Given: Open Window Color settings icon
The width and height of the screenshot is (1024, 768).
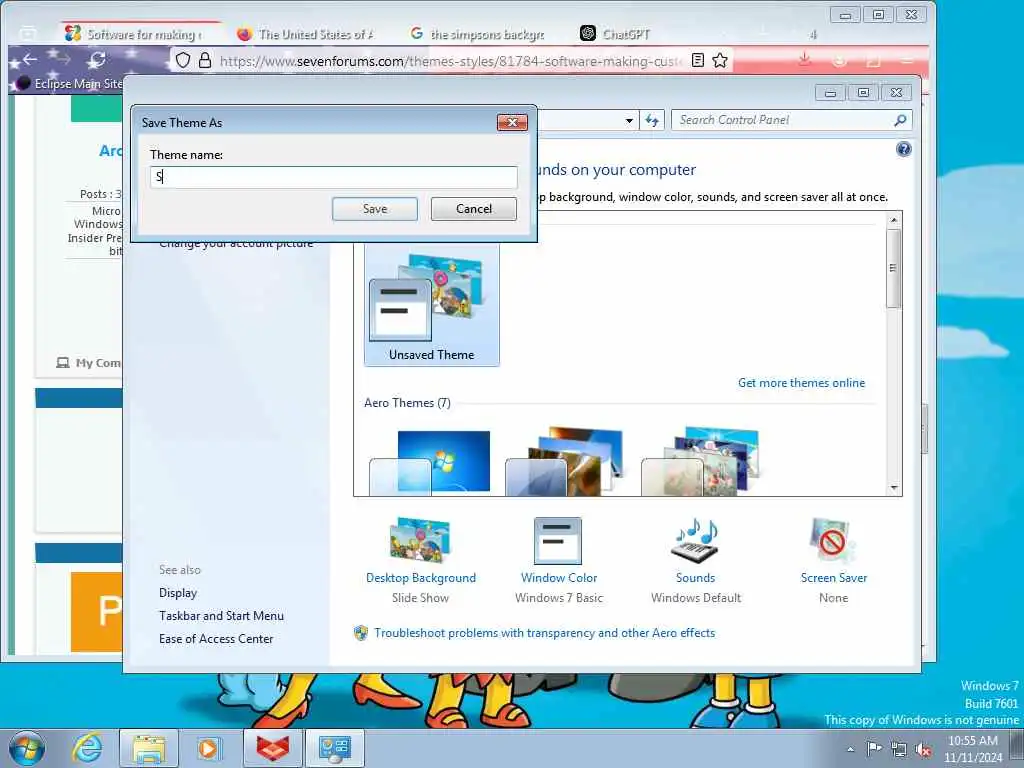Looking at the screenshot, I should (558, 541).
